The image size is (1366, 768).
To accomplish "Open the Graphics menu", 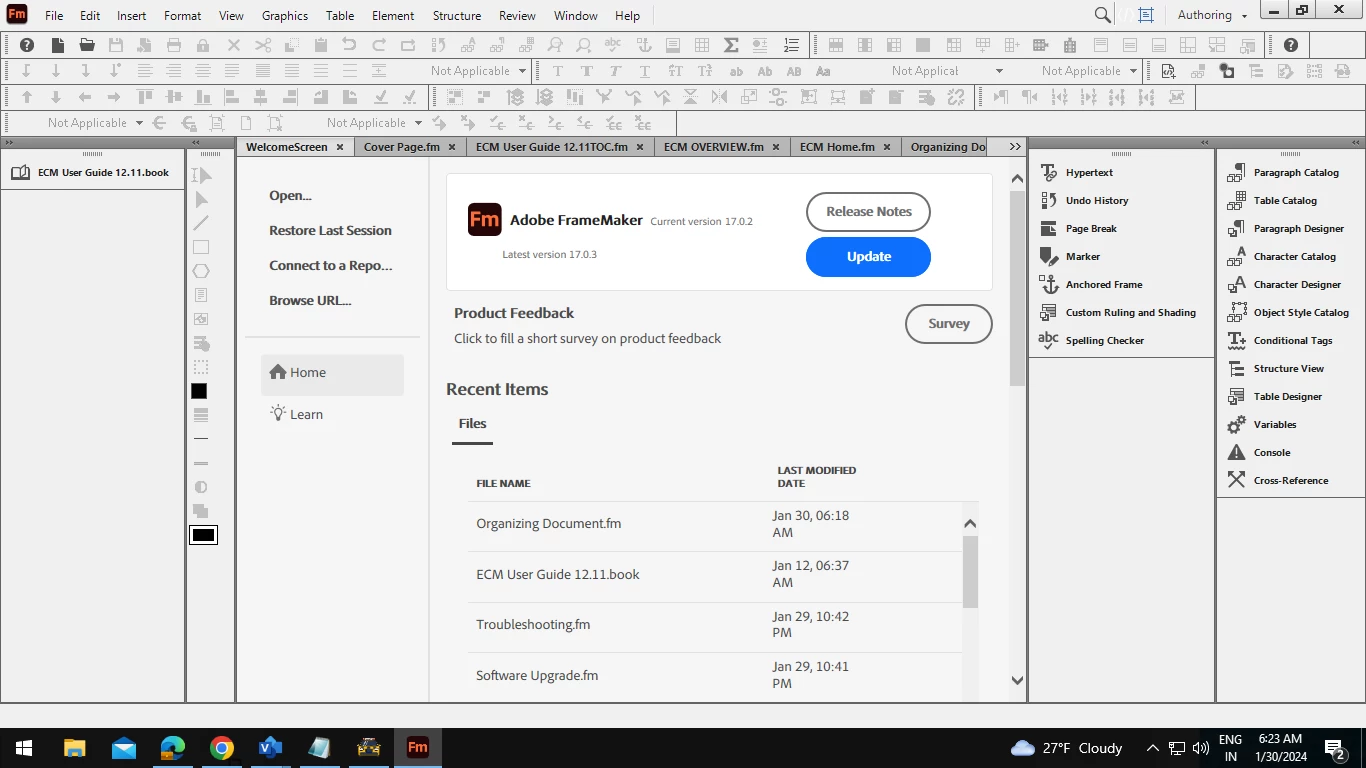I will [285, 15].
